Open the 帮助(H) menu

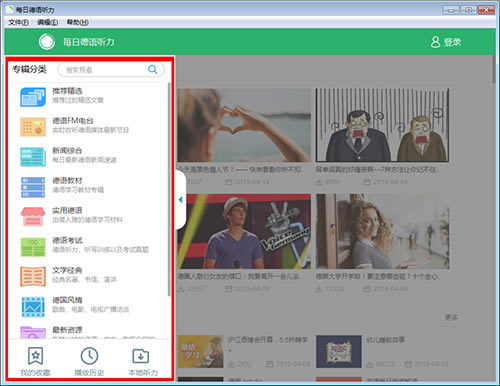77,22
